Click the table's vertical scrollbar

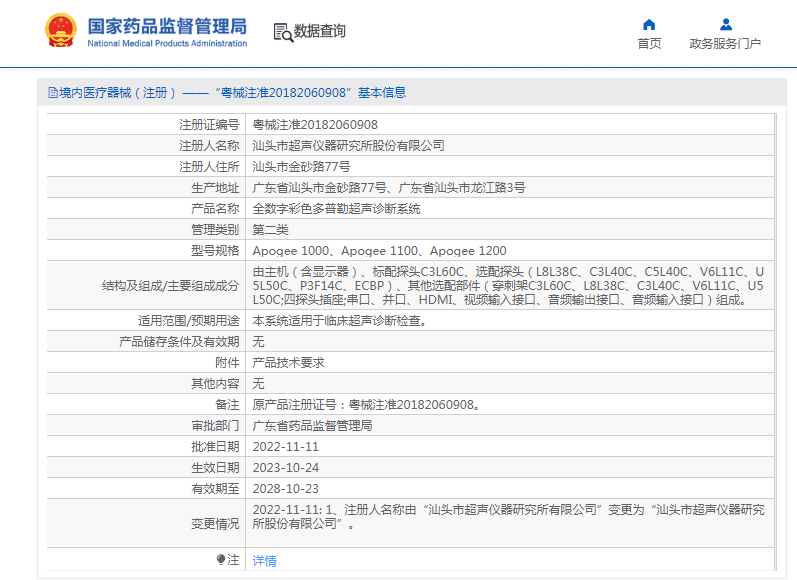(775, 342)
